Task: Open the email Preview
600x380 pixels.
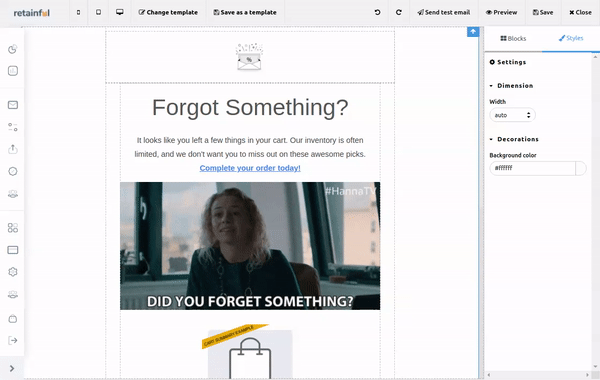Action: [501, 12]
